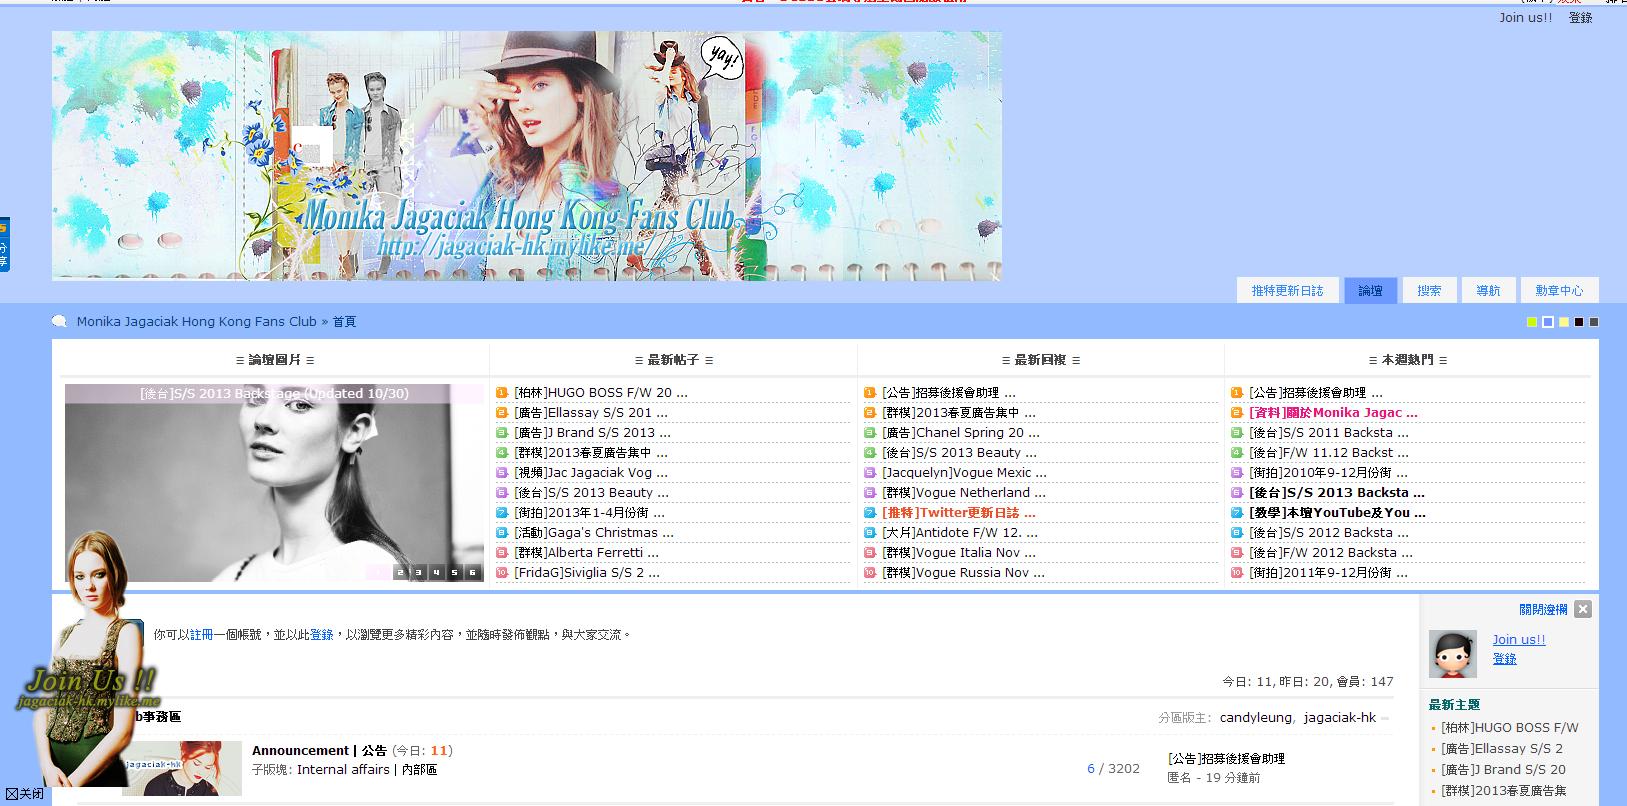Image resolution: width=1627 pixels, height=806 pixels.
Task: Click rank 1 icon beside [柏林]HUGO BOSS F/W 20
Action: 502,393
